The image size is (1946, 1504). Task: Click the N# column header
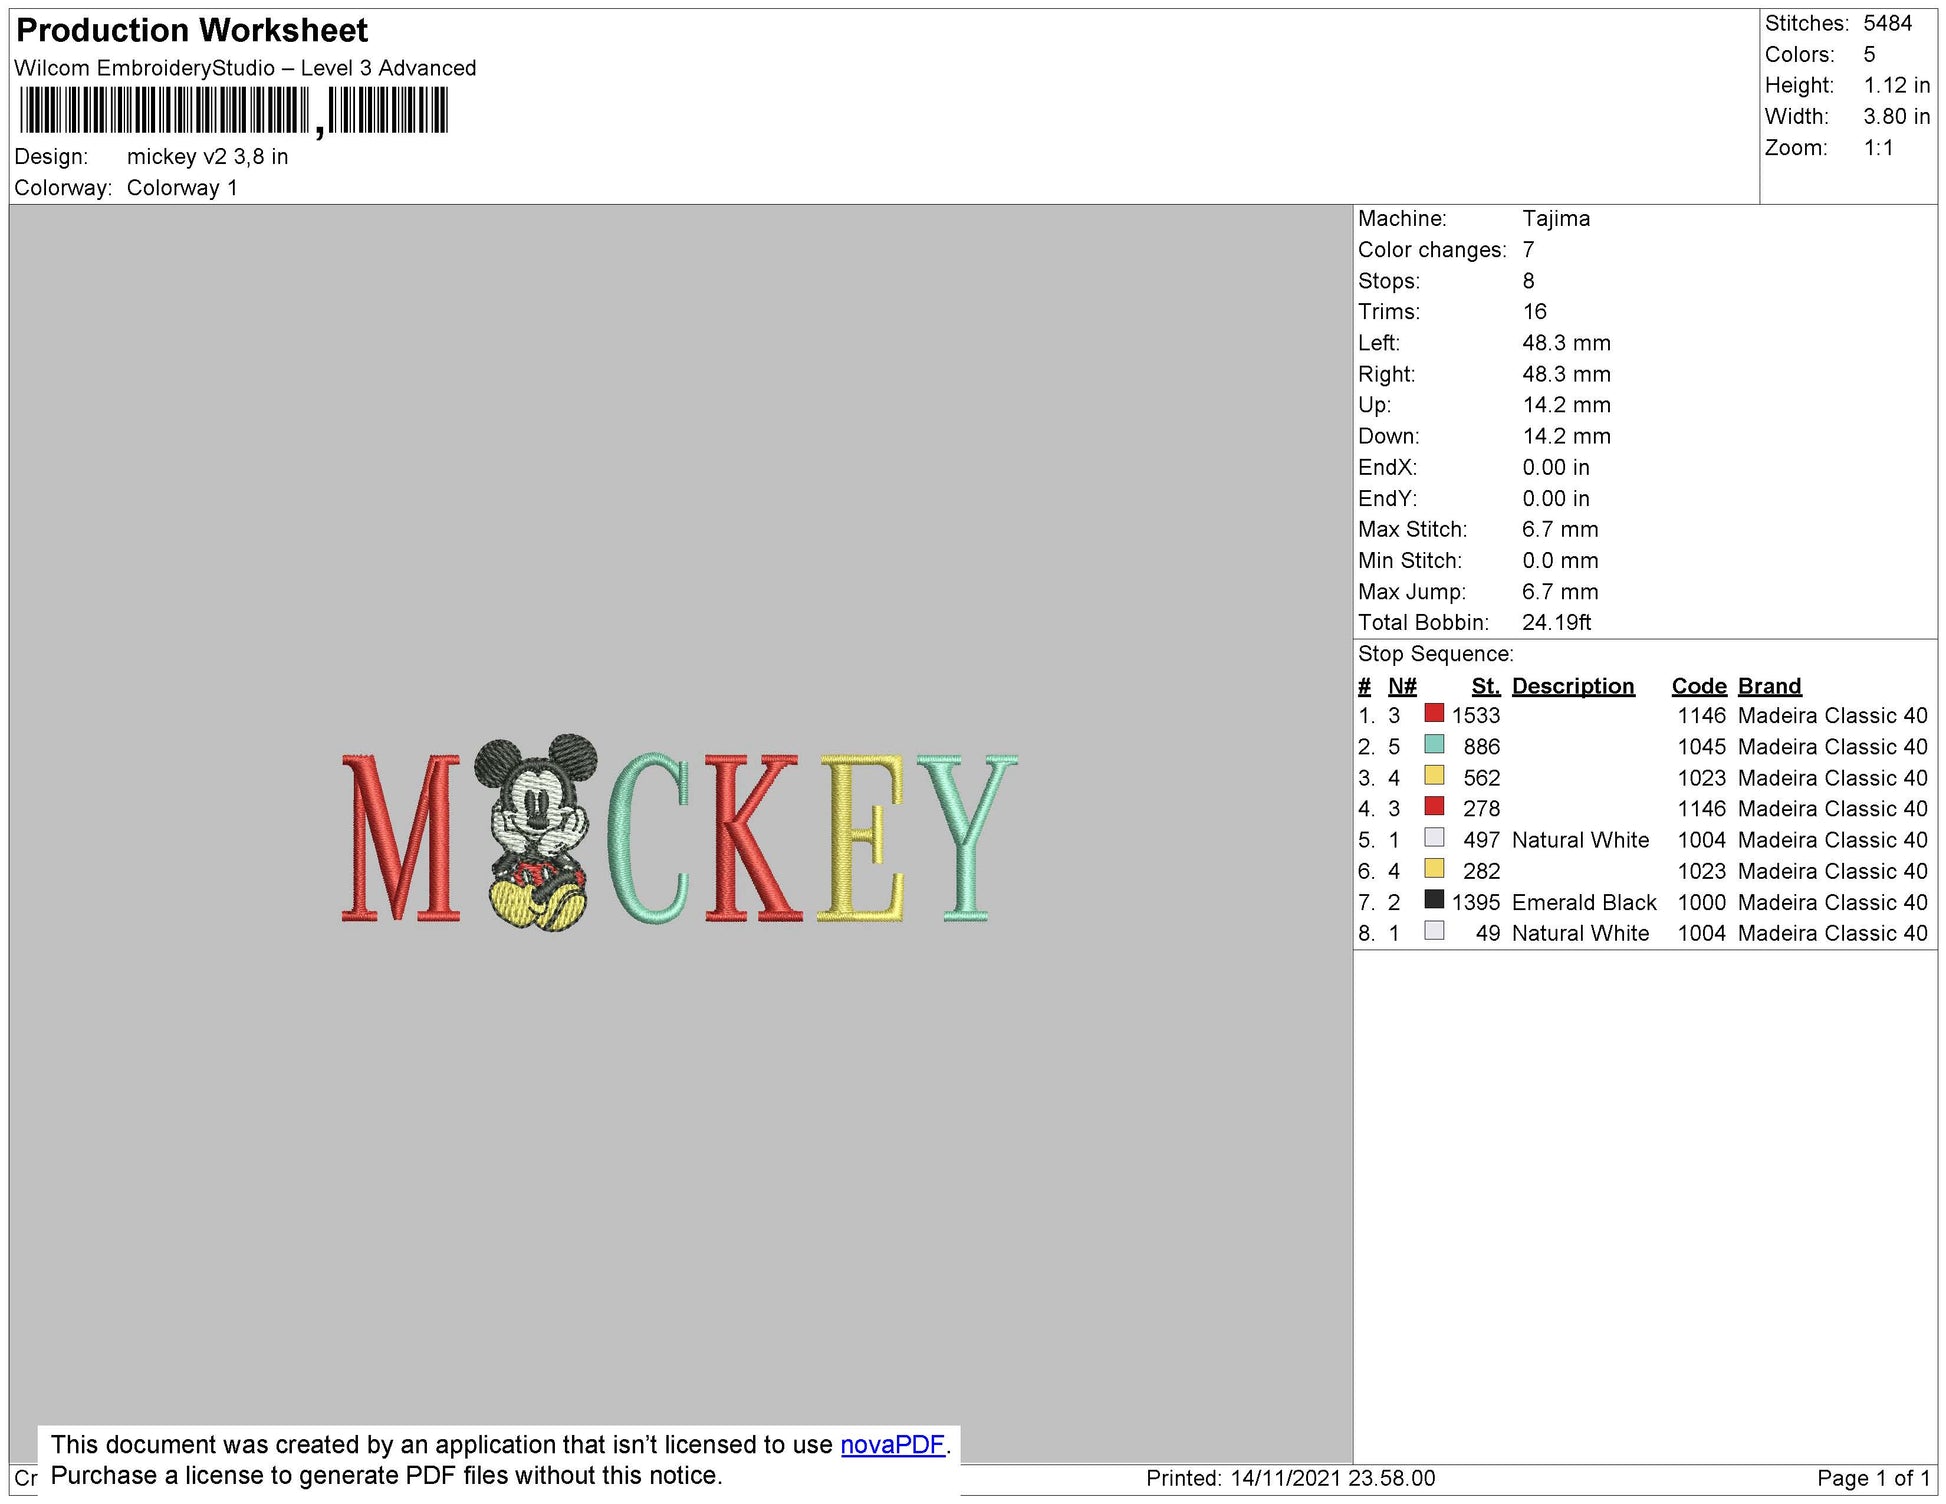pos(1402,686)
